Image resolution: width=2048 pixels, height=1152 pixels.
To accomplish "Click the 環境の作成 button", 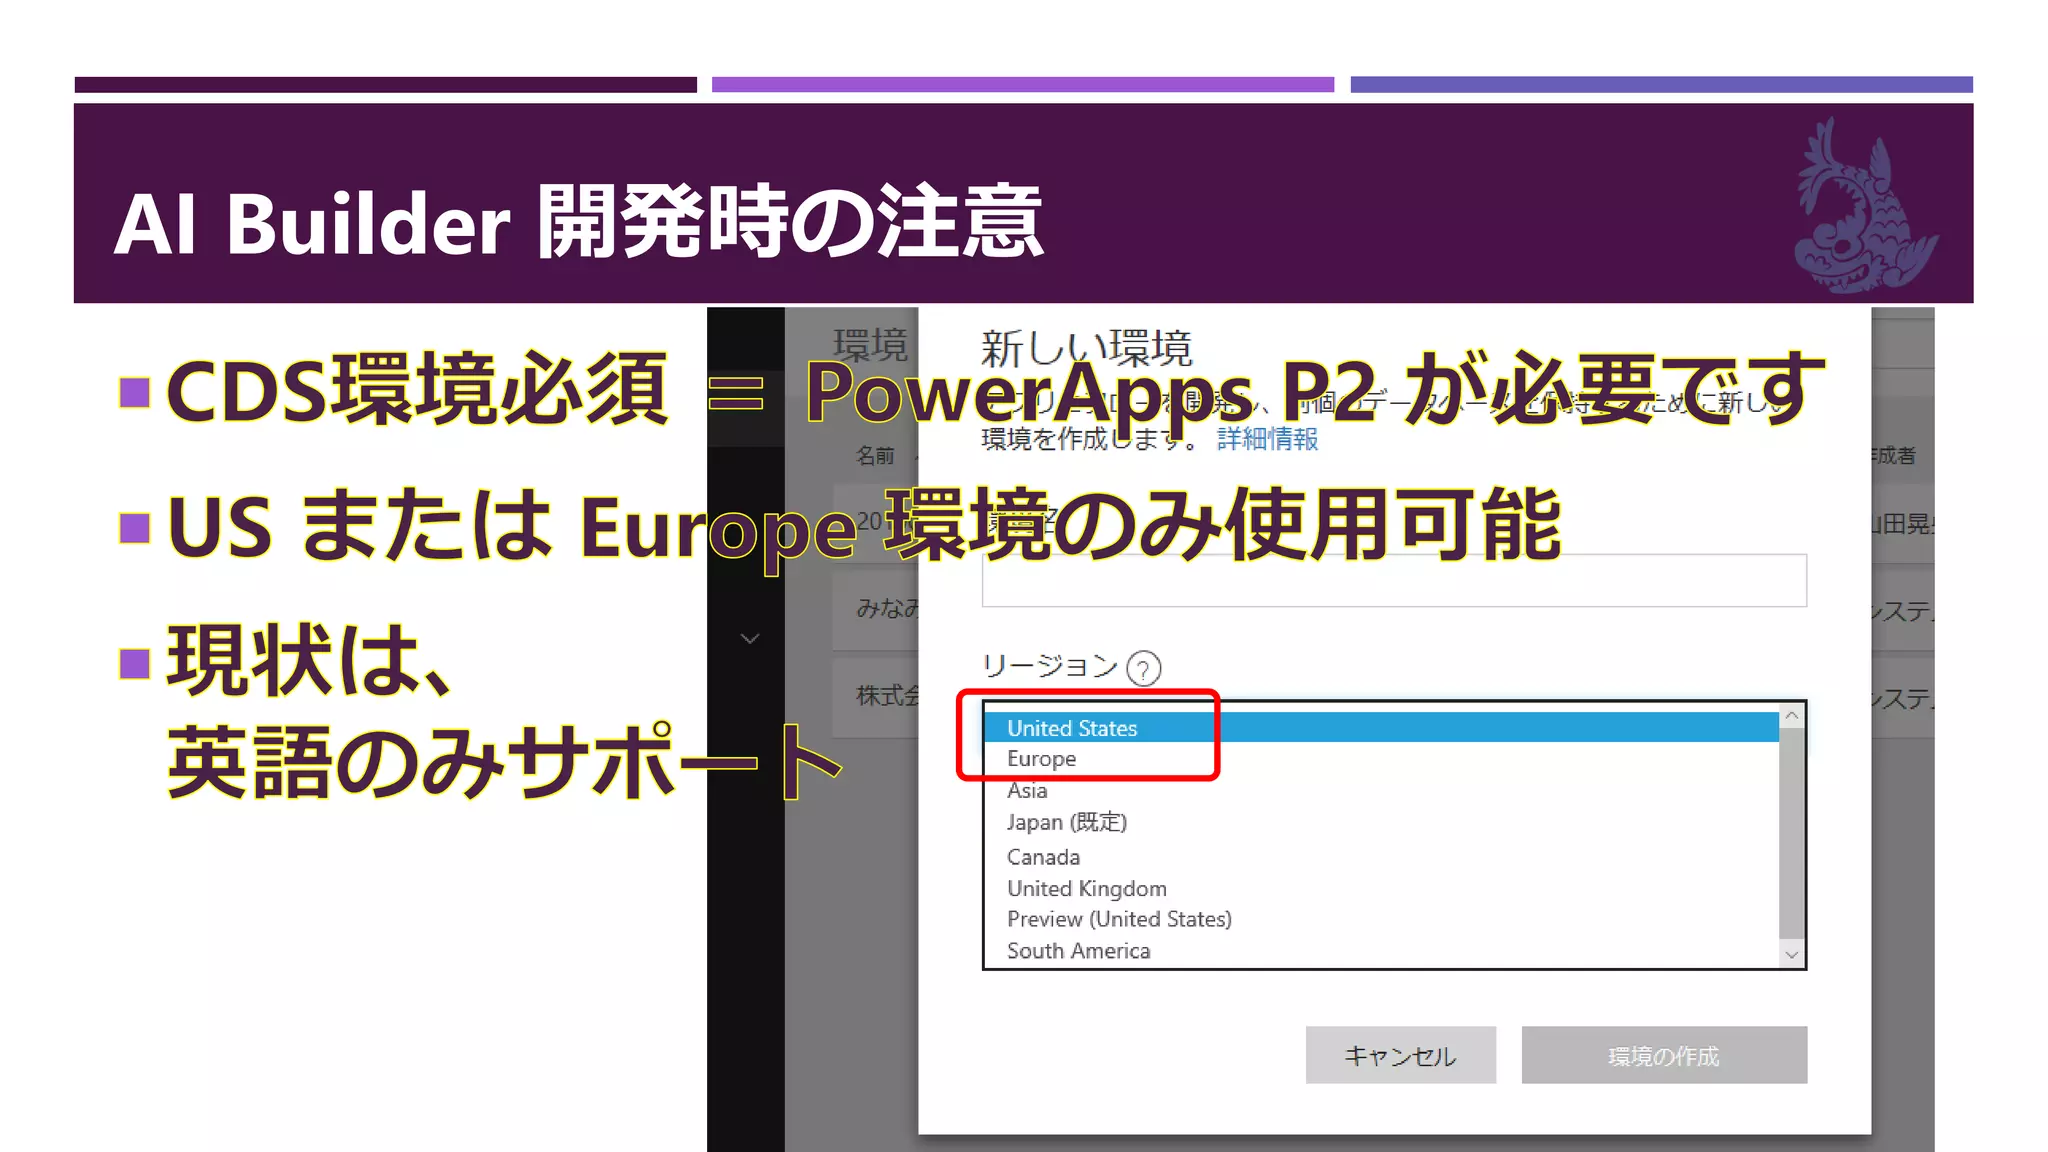I will coord(1664,1055).
